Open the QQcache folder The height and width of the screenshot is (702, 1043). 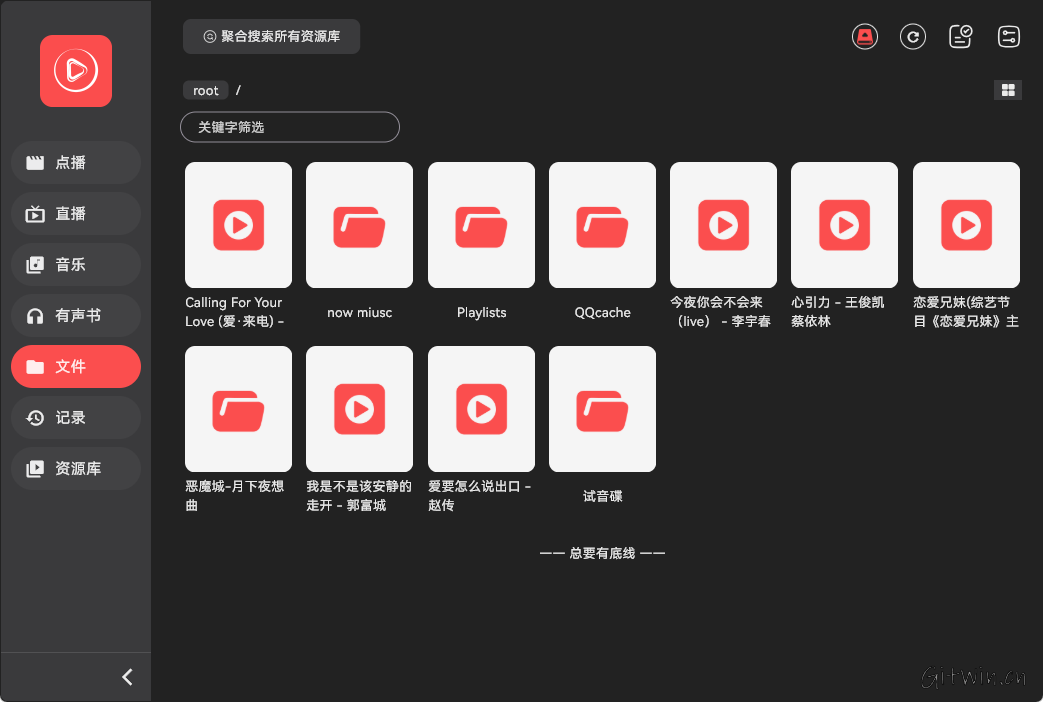tap(602, 225)
